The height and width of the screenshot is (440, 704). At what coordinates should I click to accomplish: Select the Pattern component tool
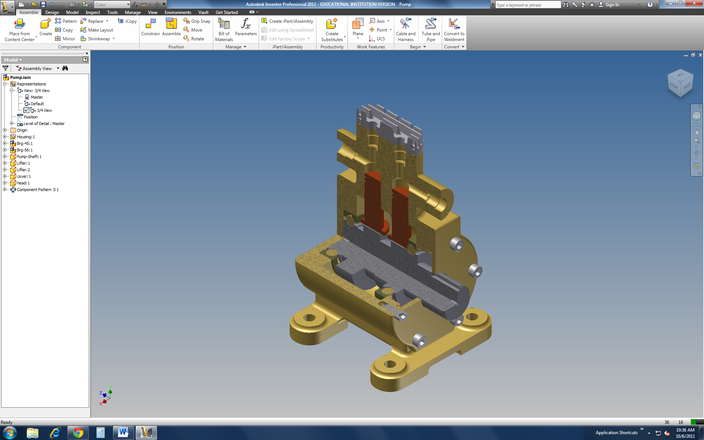tap(66, 21)
